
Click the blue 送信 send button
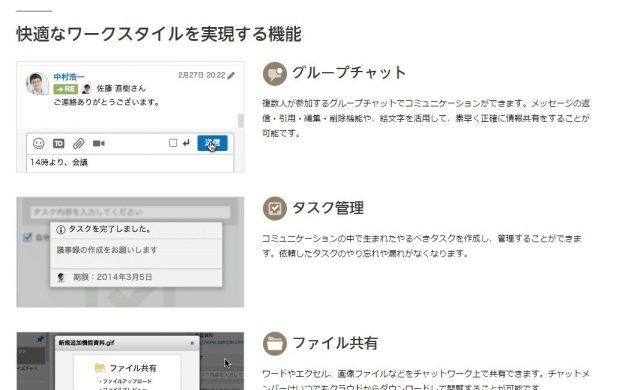[x=212, y=143]
